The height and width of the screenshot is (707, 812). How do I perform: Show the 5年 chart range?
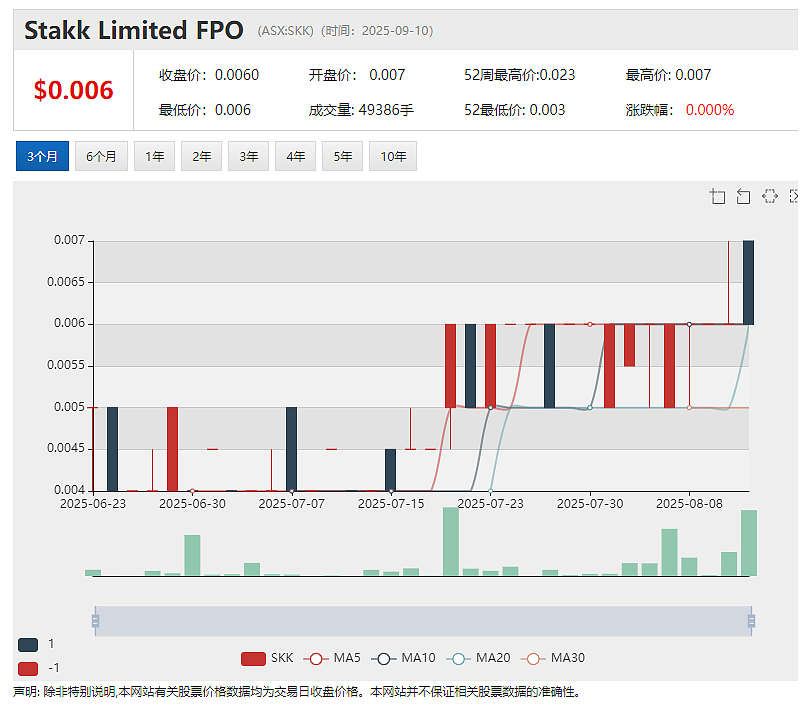click(343, 156)
